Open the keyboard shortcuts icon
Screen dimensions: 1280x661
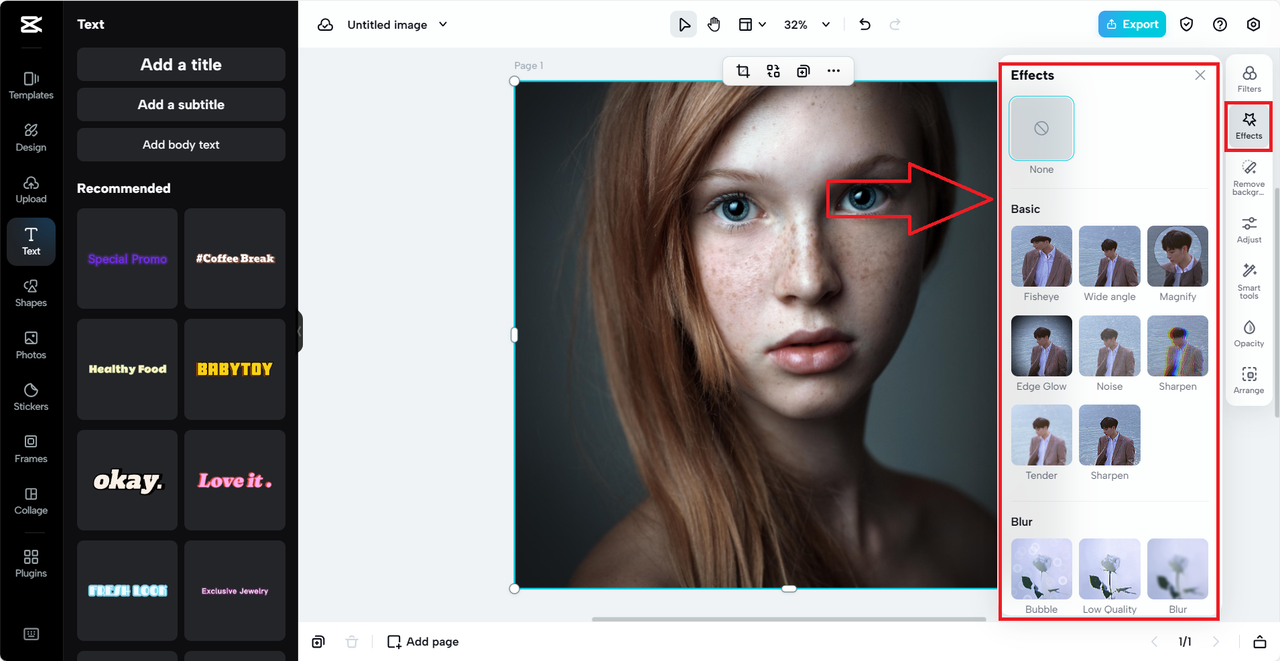point(31,634)
